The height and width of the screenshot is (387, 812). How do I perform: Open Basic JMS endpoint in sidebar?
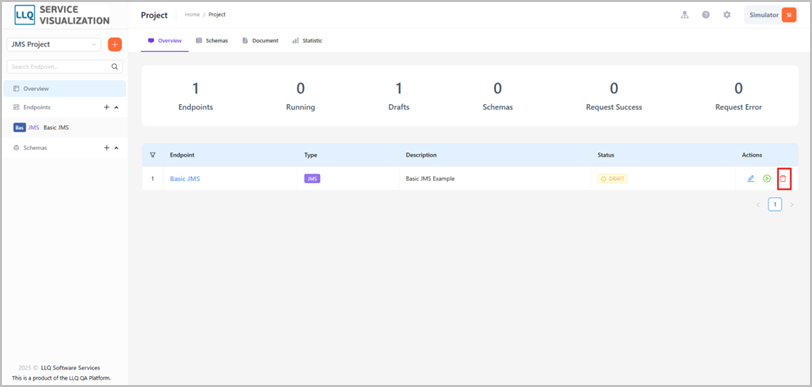pyautogui.click(x=64, y=127)
